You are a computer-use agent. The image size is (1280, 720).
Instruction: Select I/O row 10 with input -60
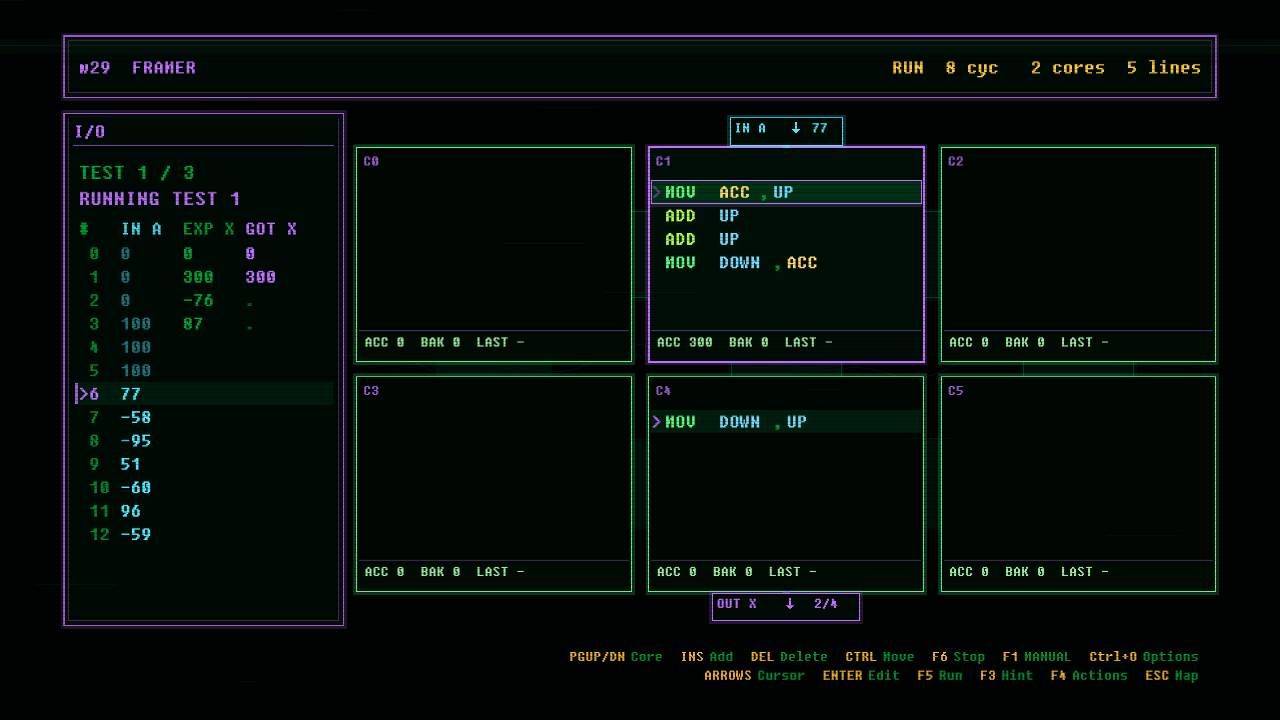pos(204,487)
